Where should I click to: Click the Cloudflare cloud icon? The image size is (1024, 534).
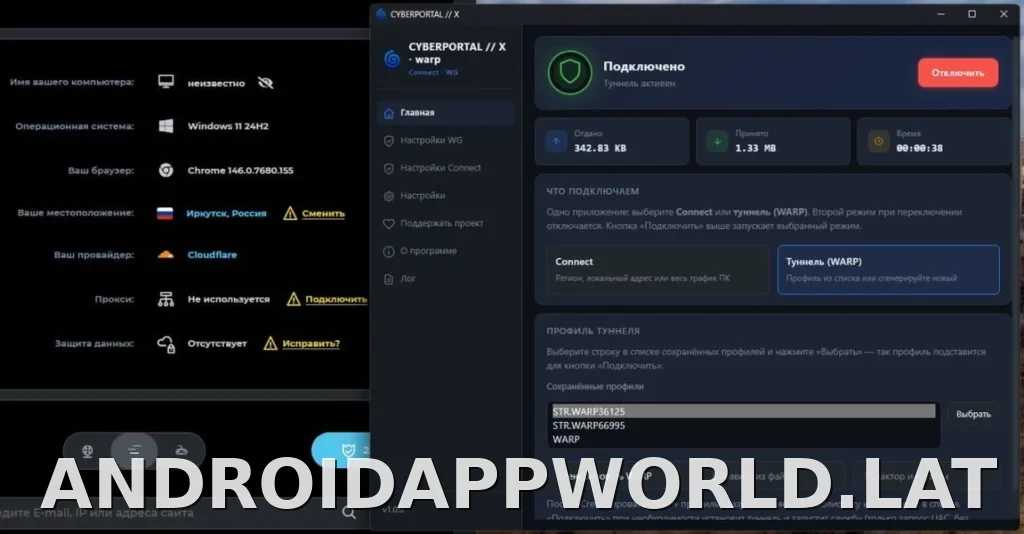click(x=166, y=255)
